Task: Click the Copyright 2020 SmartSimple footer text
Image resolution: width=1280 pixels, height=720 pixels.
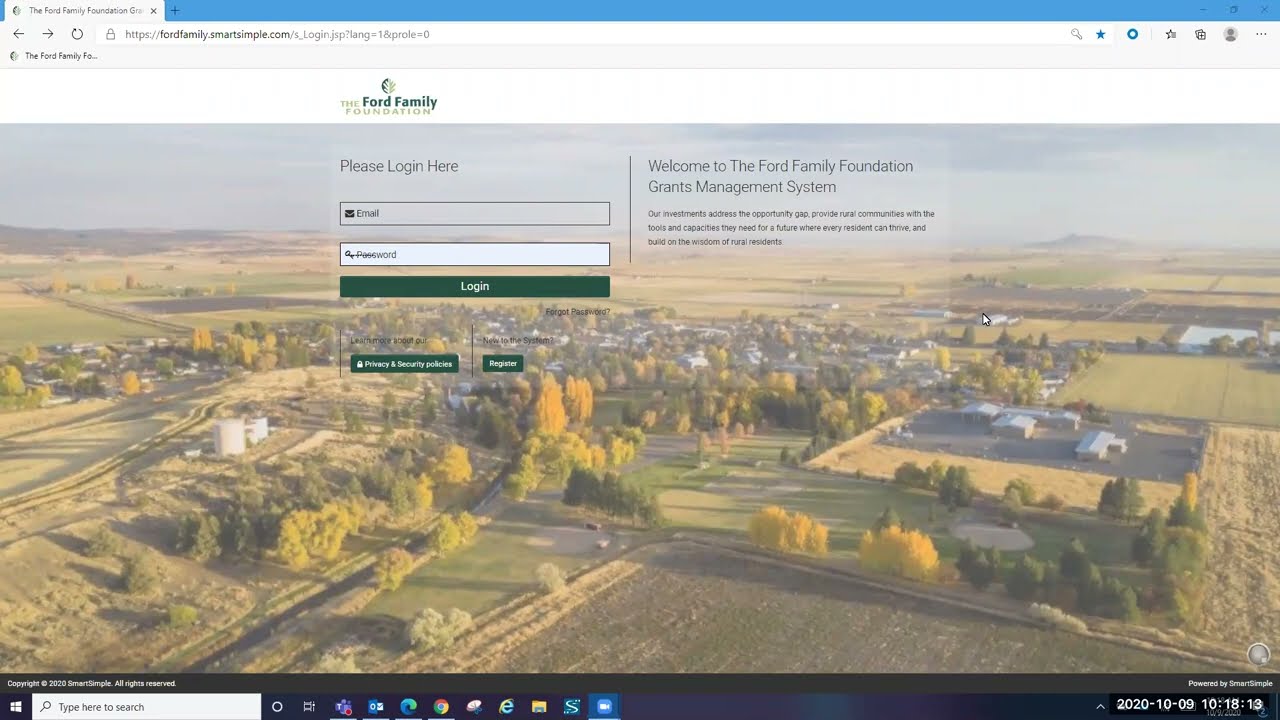Action: click(92, 684)
